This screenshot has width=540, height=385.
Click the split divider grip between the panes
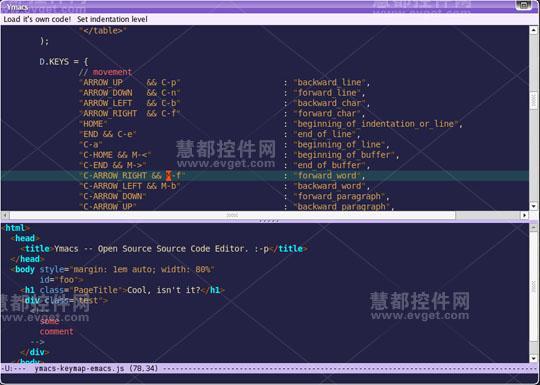[269, 221]
